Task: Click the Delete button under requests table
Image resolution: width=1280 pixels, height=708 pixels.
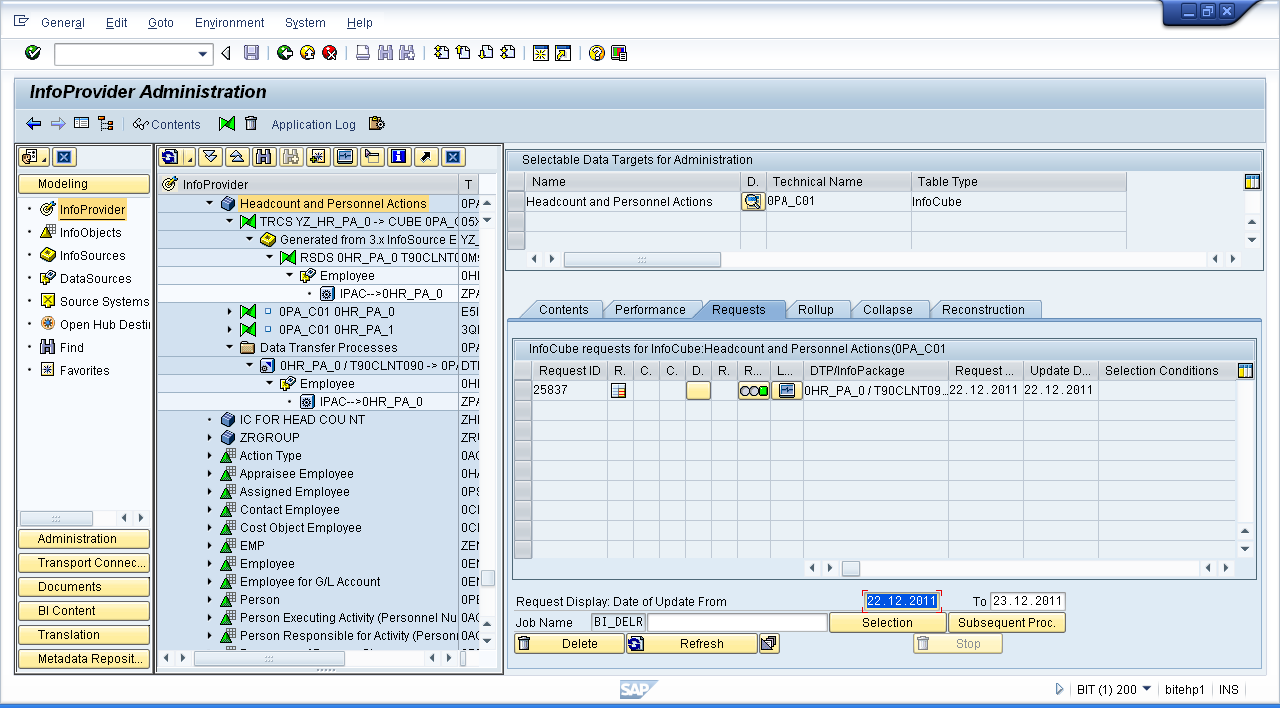Action: click(570, 644)
